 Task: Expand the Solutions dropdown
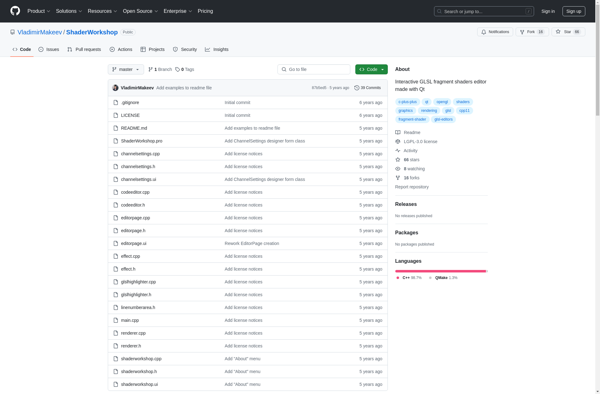pyautogui.click(x=68, y=11)
